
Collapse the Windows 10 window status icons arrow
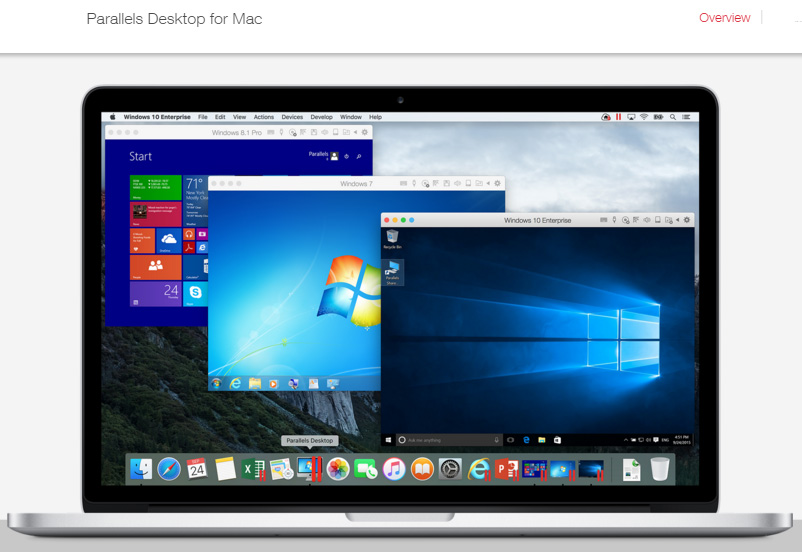pyautogui.click(x=678, y=220)
